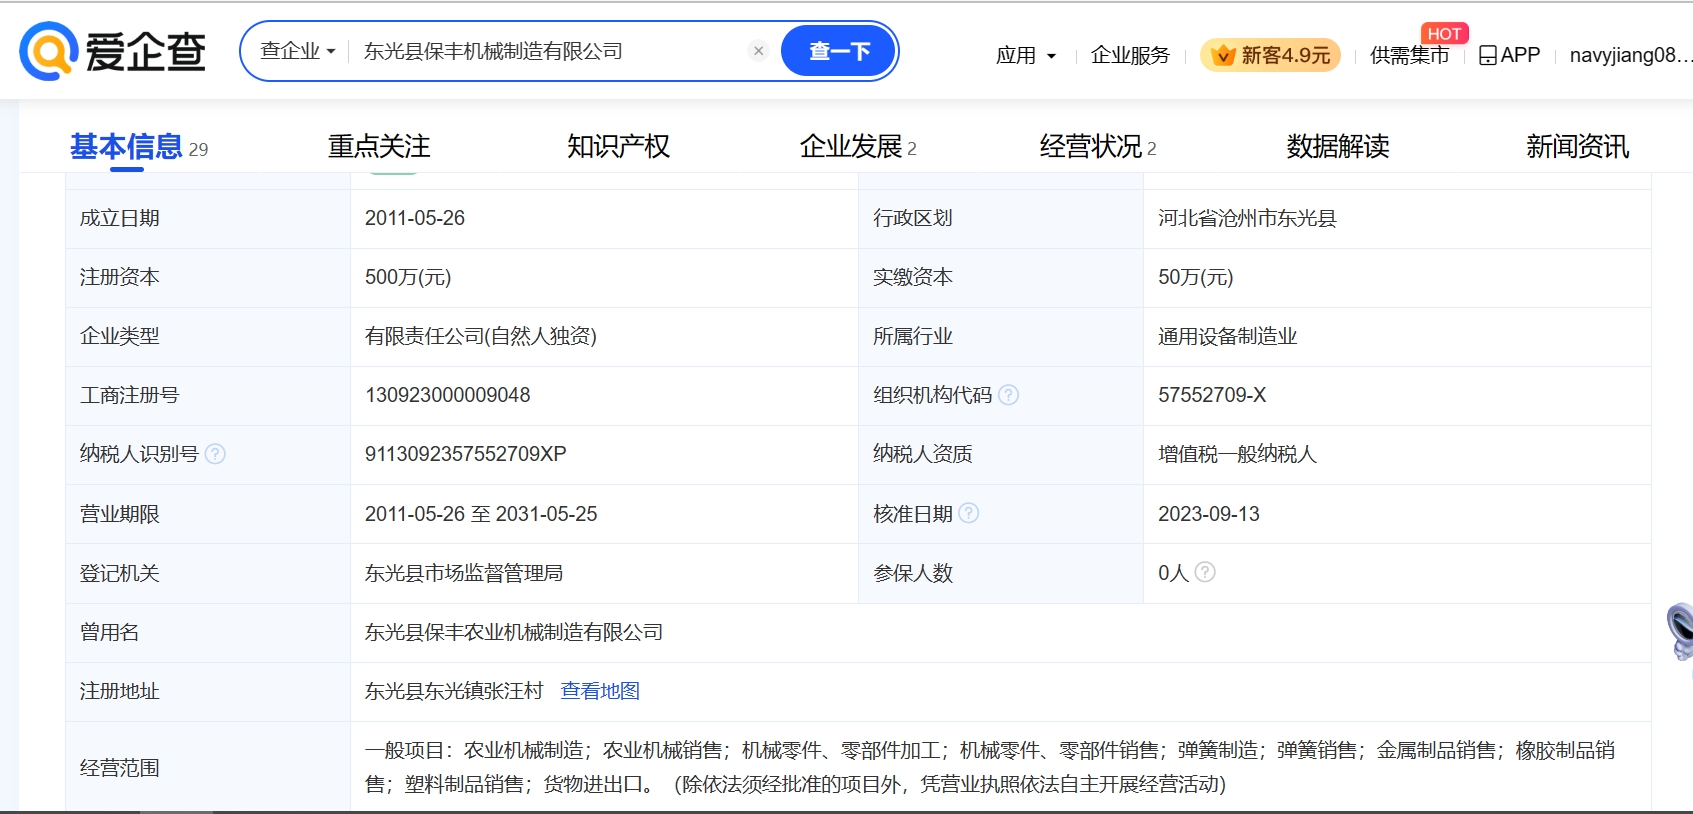
Task: Click the help icon next to 组织机构代码
Action: (x=1009, y=395)
